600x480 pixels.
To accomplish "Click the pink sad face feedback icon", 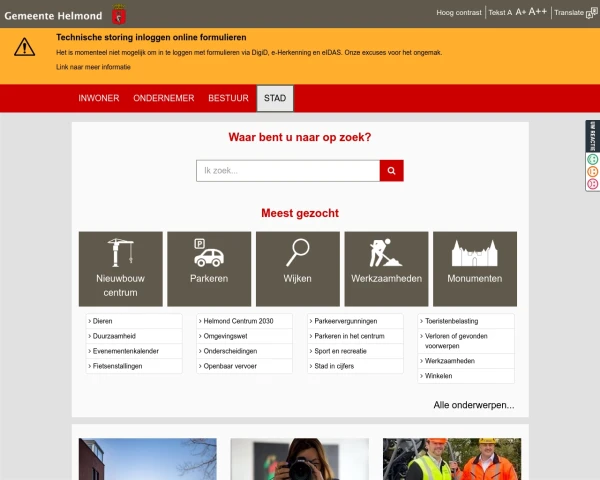I will pyautogui.click(x=592, y=184).
